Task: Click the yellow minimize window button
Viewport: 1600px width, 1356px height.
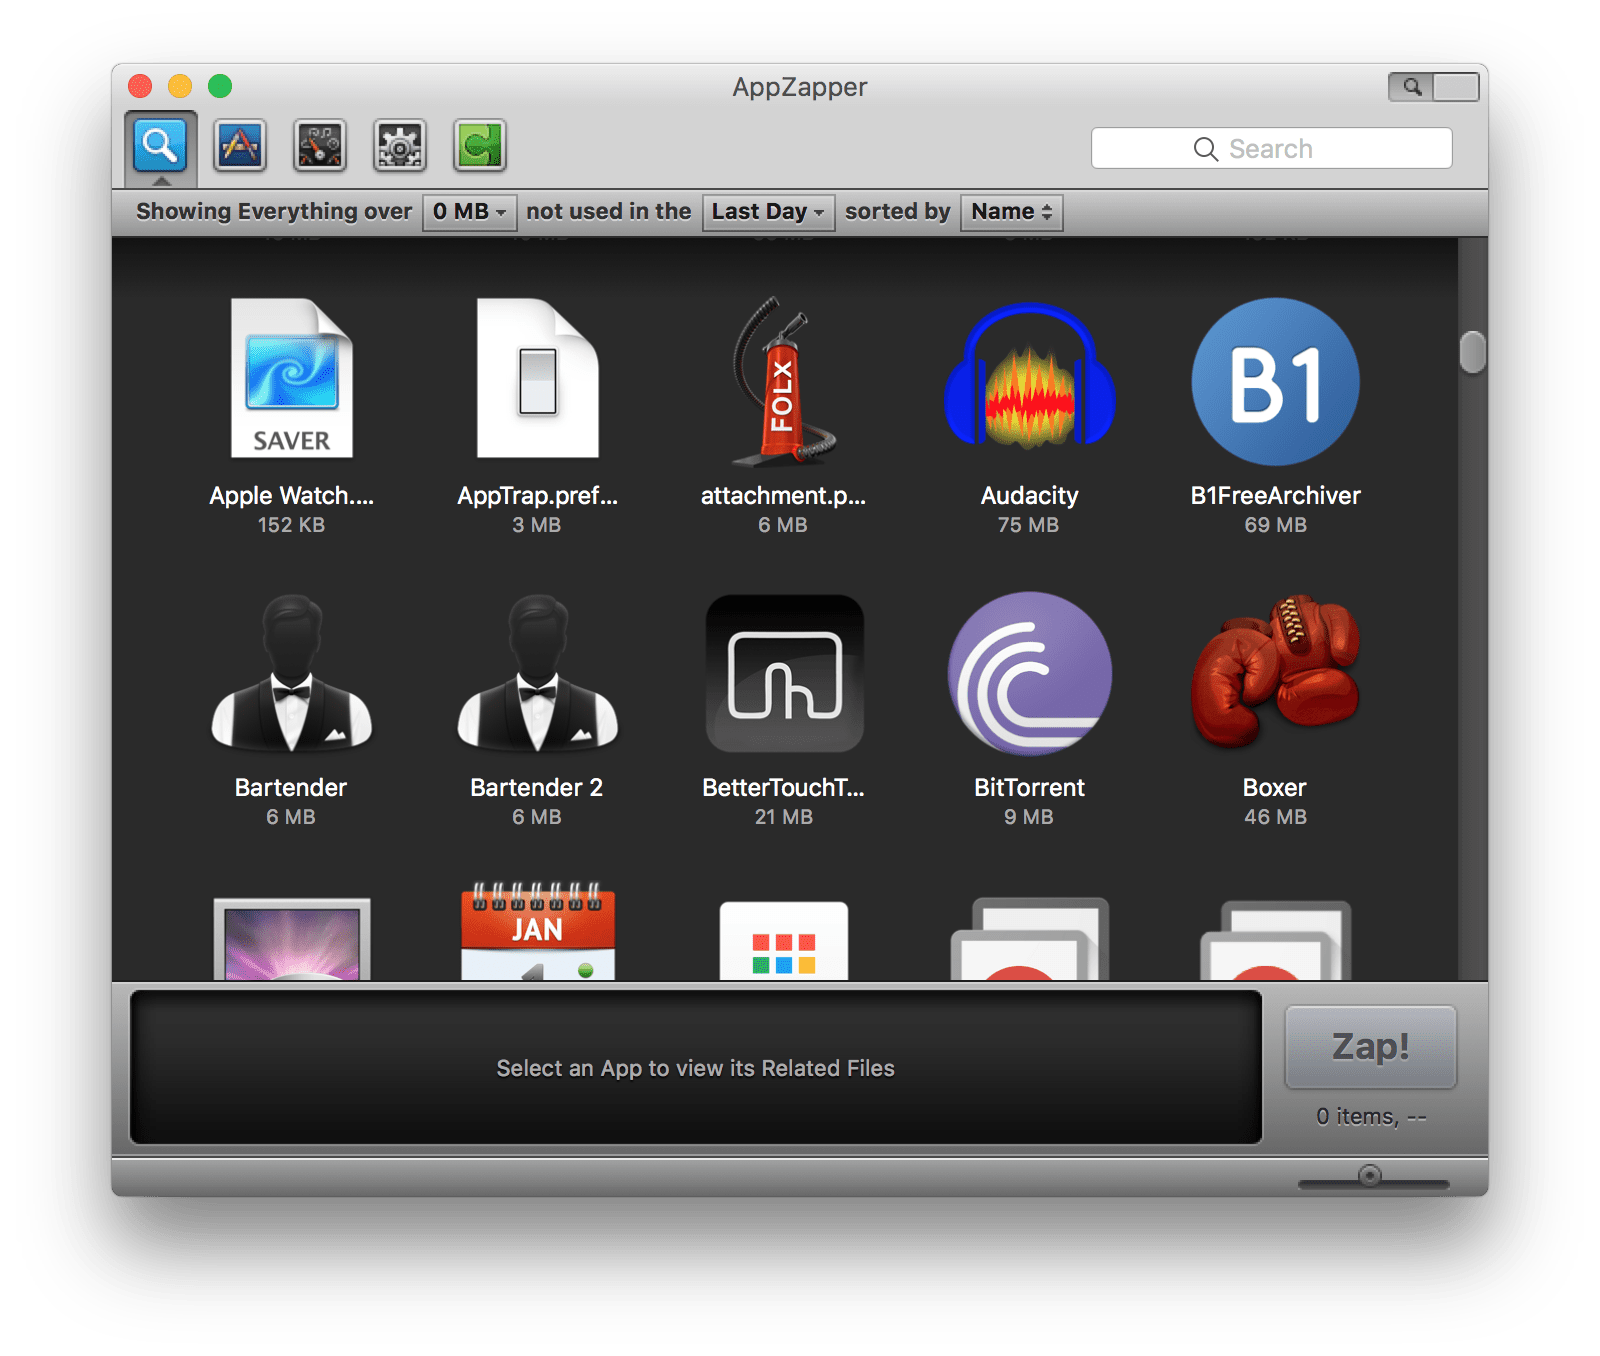Action: point(180,87)
